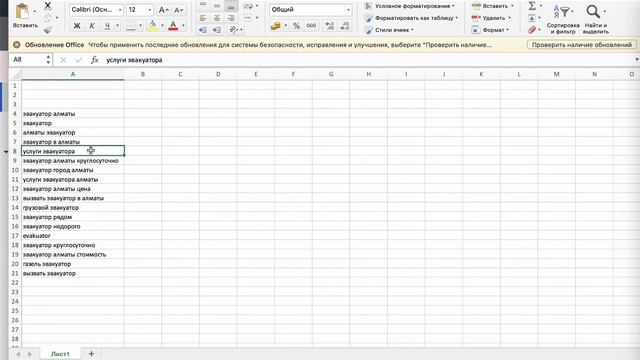The height and width of the screenshot is (360, 640).
Task: Click the Paste (Вставить) clipboard icon
Action: pos(22,11)
